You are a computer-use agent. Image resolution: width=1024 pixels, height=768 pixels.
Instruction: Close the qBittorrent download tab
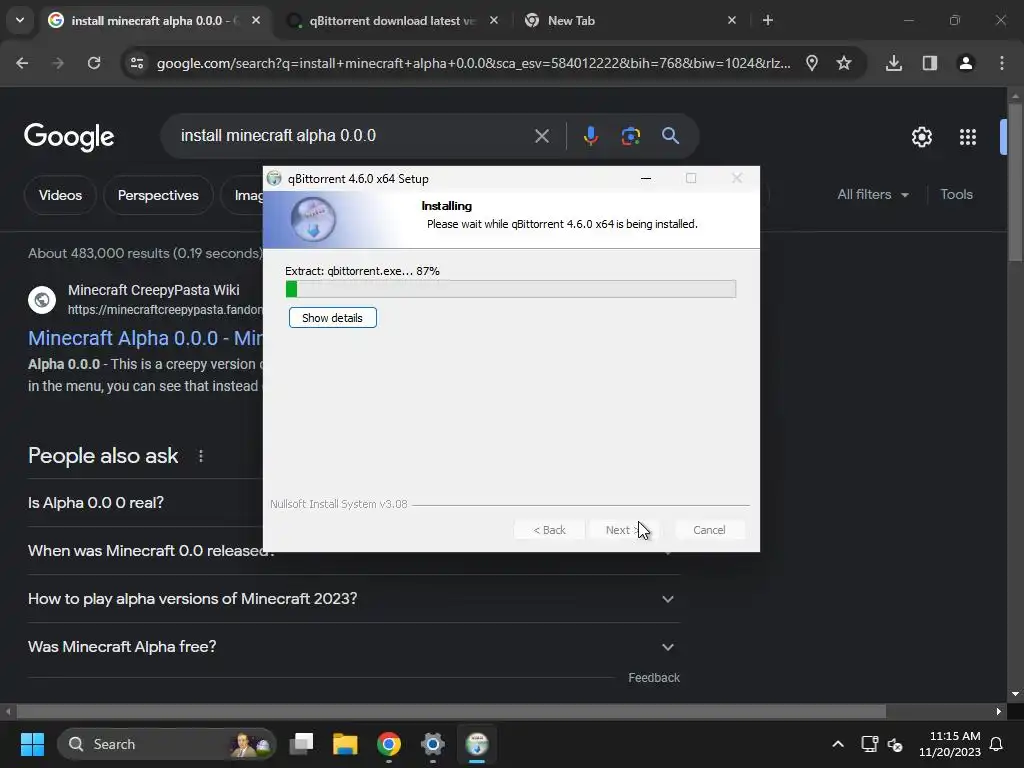point(494,20)
